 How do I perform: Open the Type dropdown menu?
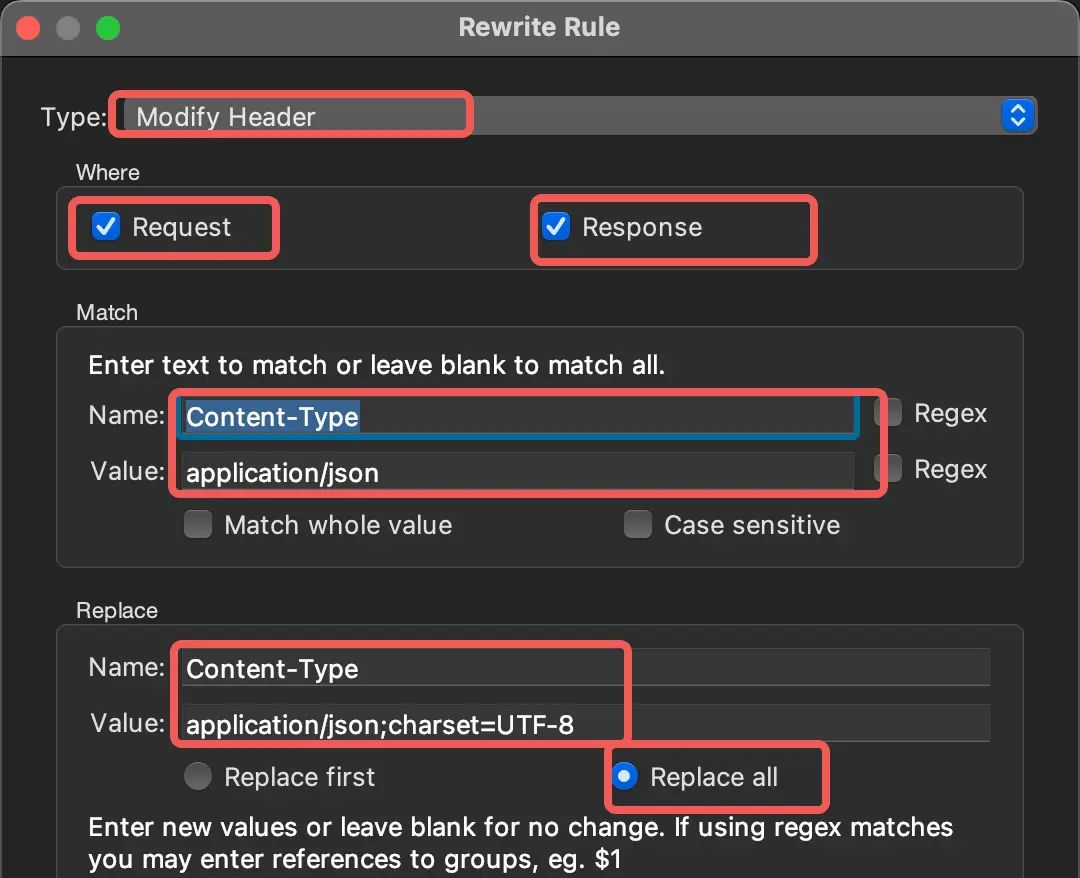tap(560, 116)
